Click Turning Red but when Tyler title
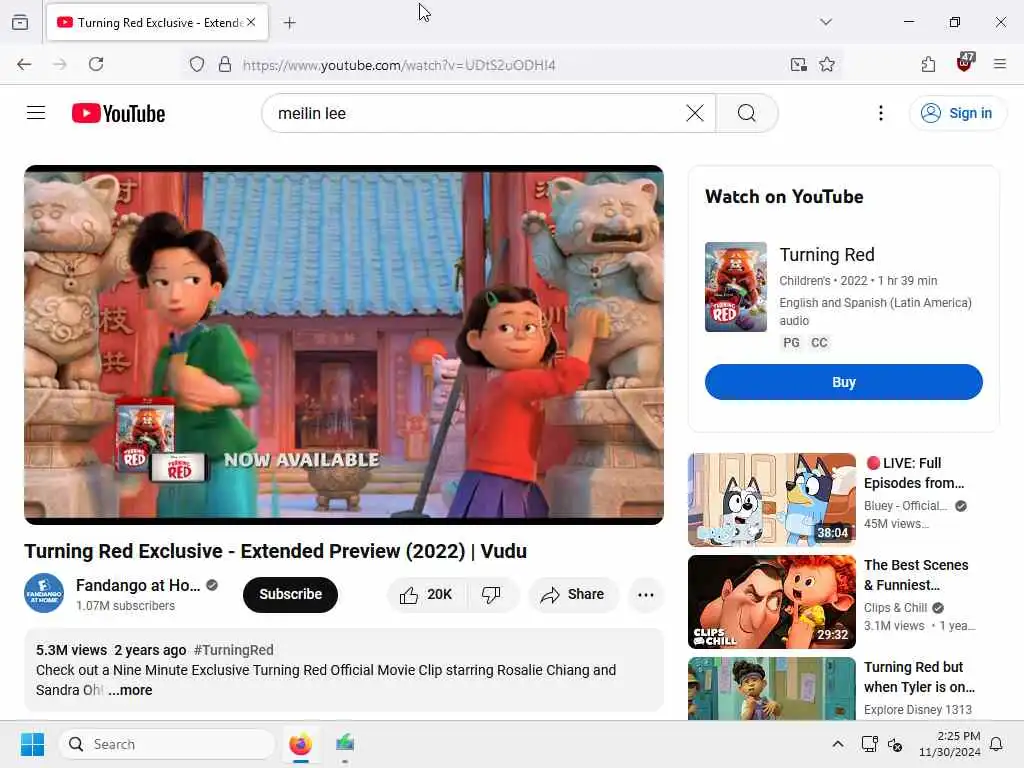Image resolution: width=1024 pixels, height=768 pixels. coord(919,677)
